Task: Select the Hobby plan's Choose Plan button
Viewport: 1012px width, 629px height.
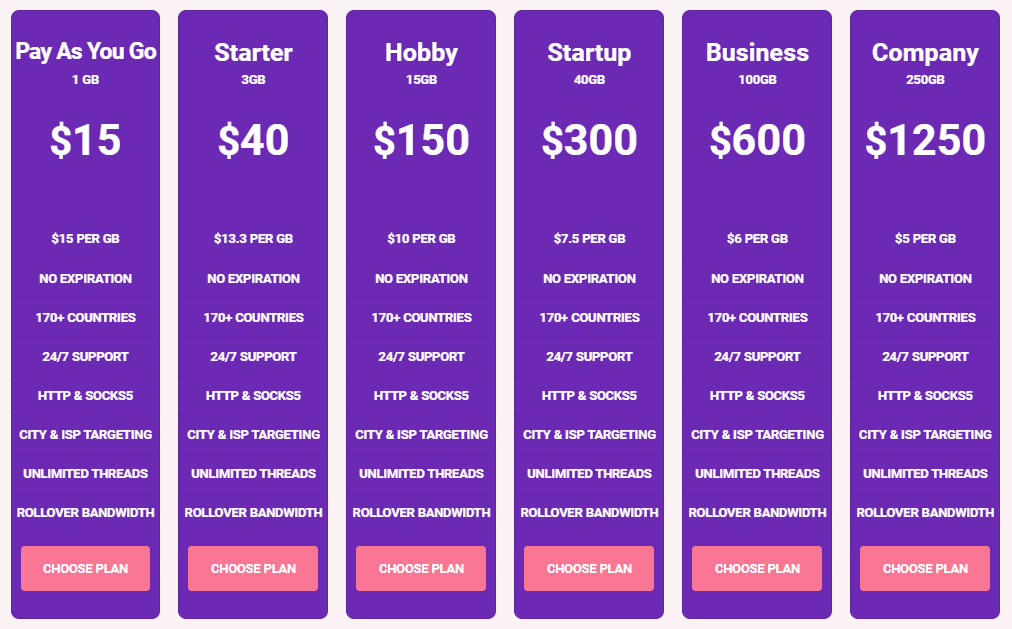Action: pos(421,568)
